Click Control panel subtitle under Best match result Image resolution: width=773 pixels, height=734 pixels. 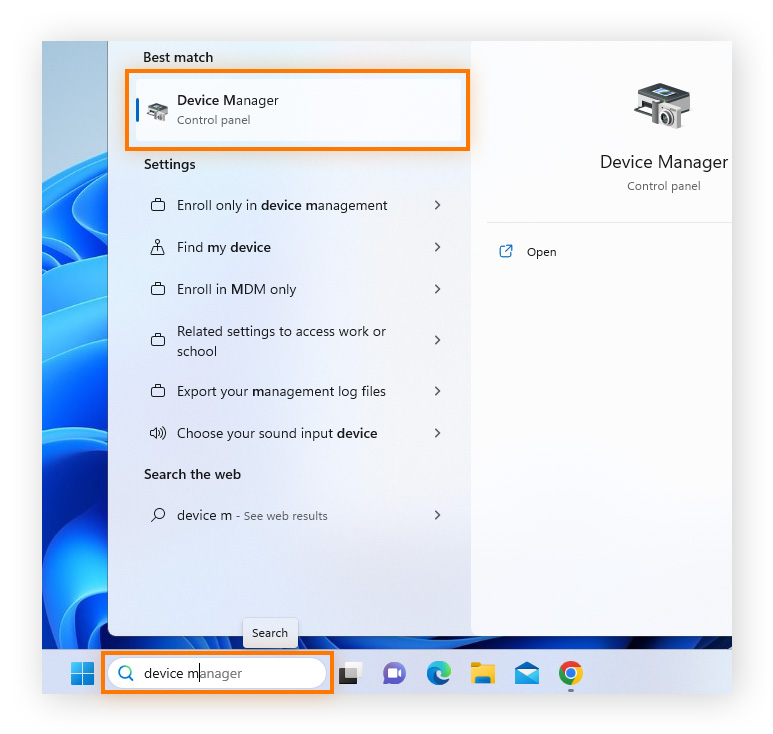pos(213,120)
